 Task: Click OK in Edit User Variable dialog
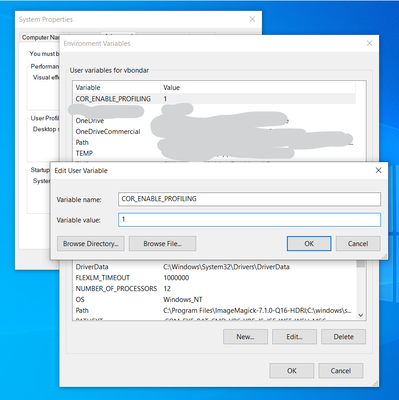point(309,244)
